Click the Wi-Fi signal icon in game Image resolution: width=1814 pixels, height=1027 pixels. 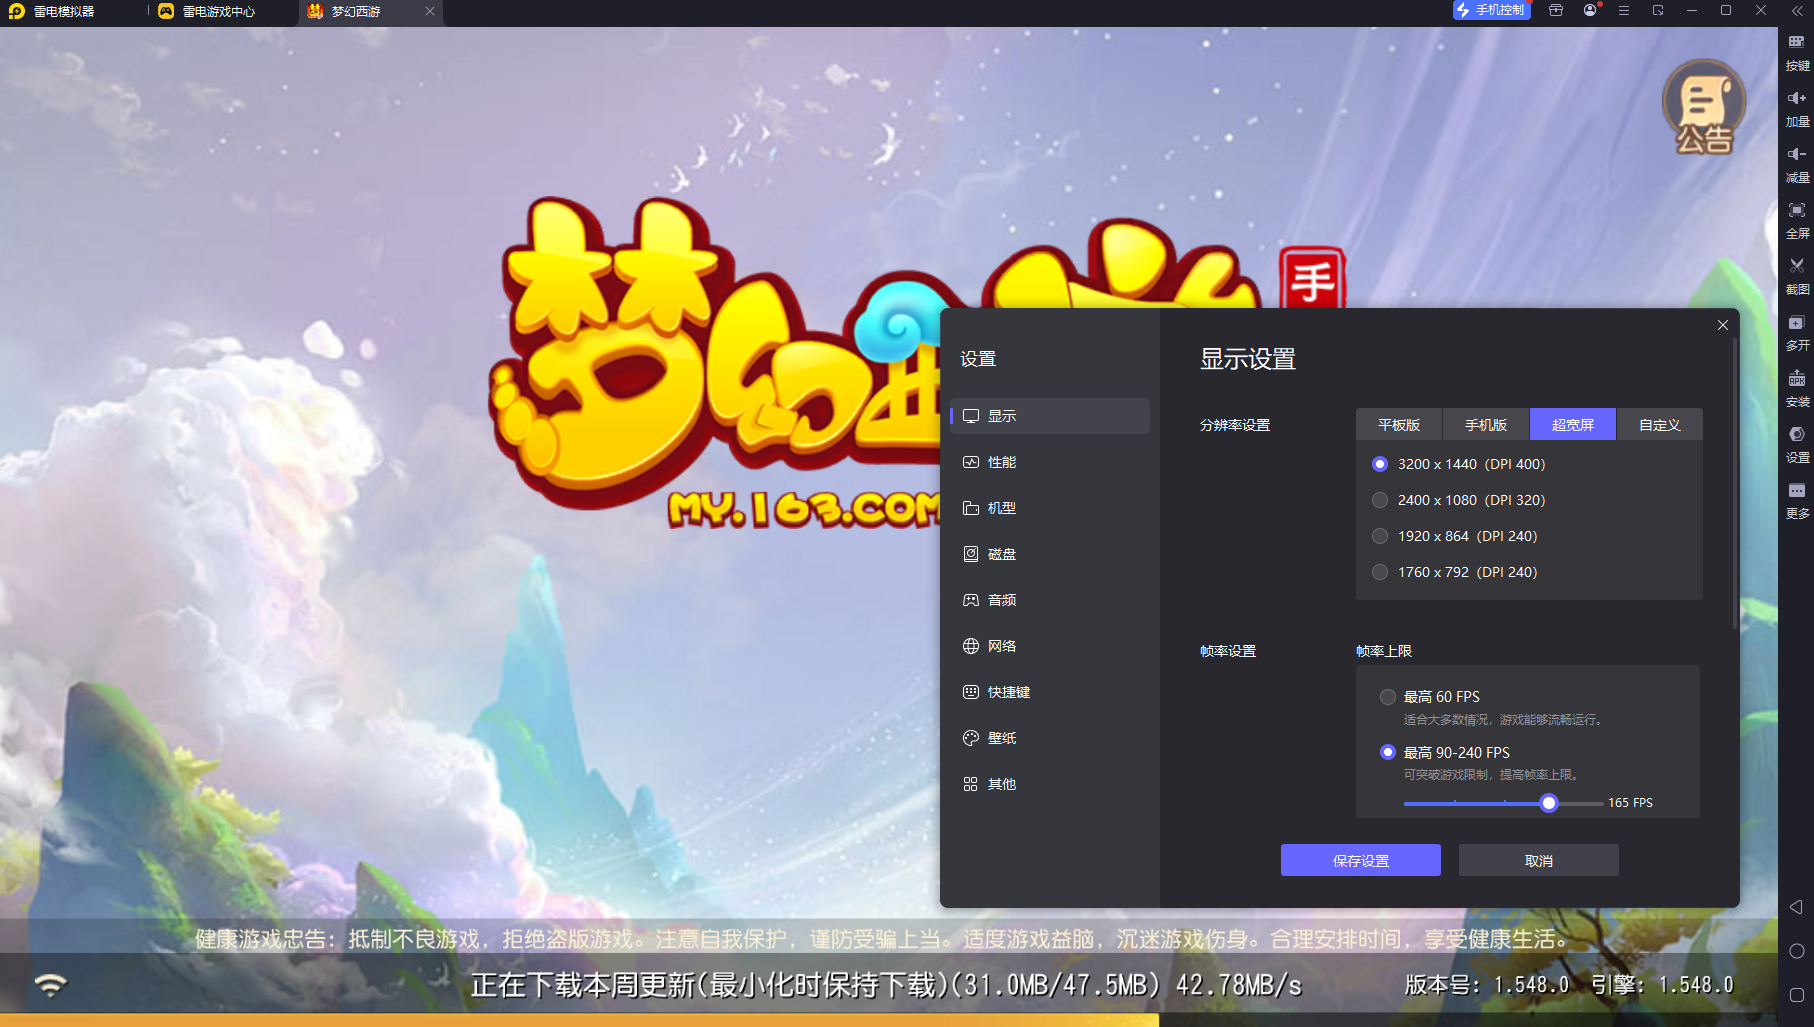point(50,984)
